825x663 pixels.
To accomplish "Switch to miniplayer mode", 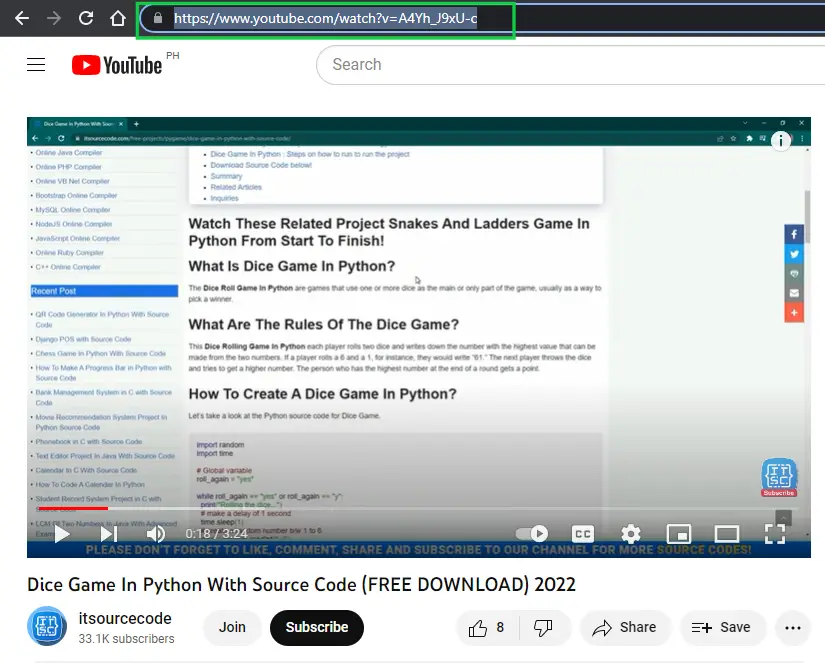I will (679, 534).
